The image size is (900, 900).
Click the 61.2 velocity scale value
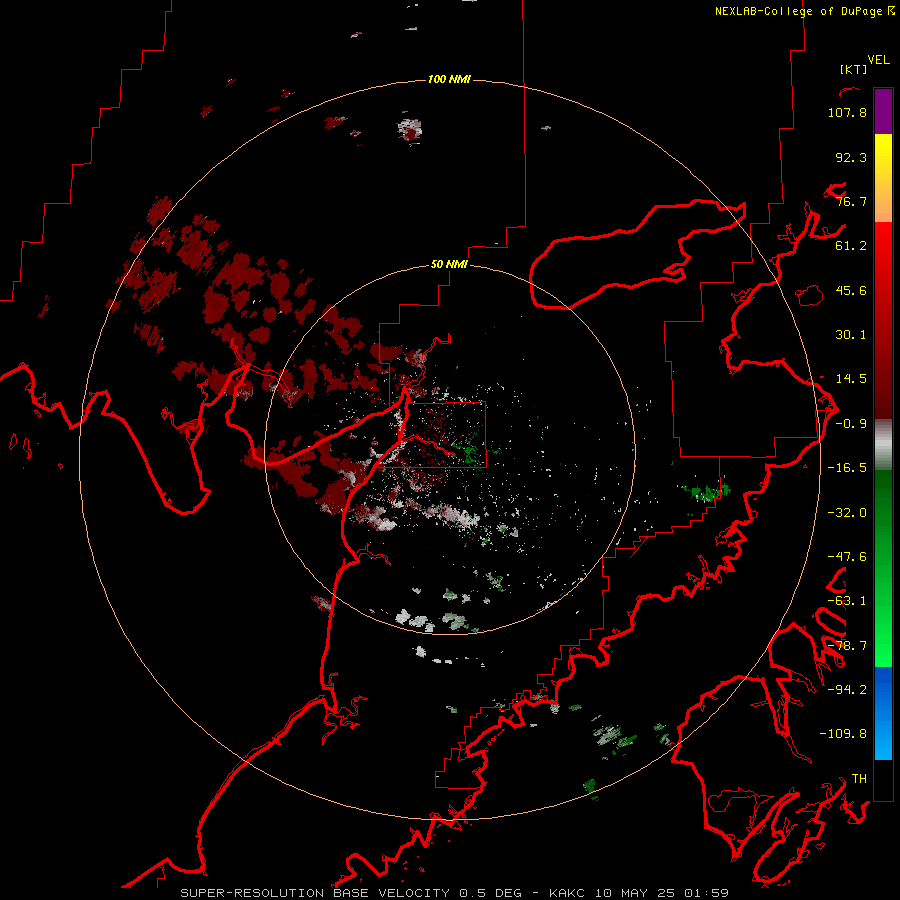851,246
